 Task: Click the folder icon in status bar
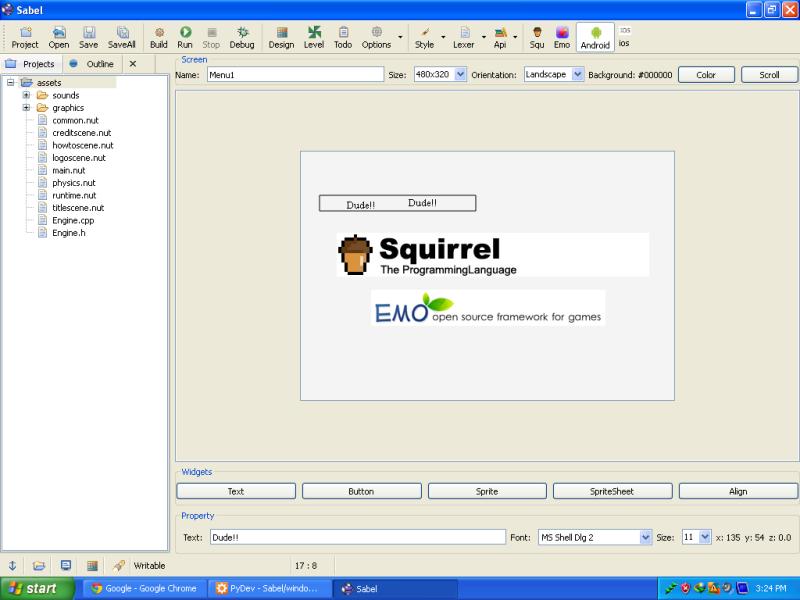[x=39, y=565]
